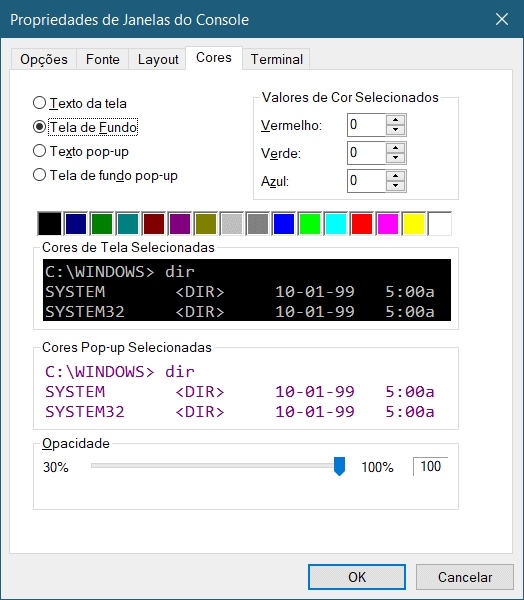Click the Azul value field
Image resolution: width=524 pixels, height=600 pixels.
tap(366, 181)
